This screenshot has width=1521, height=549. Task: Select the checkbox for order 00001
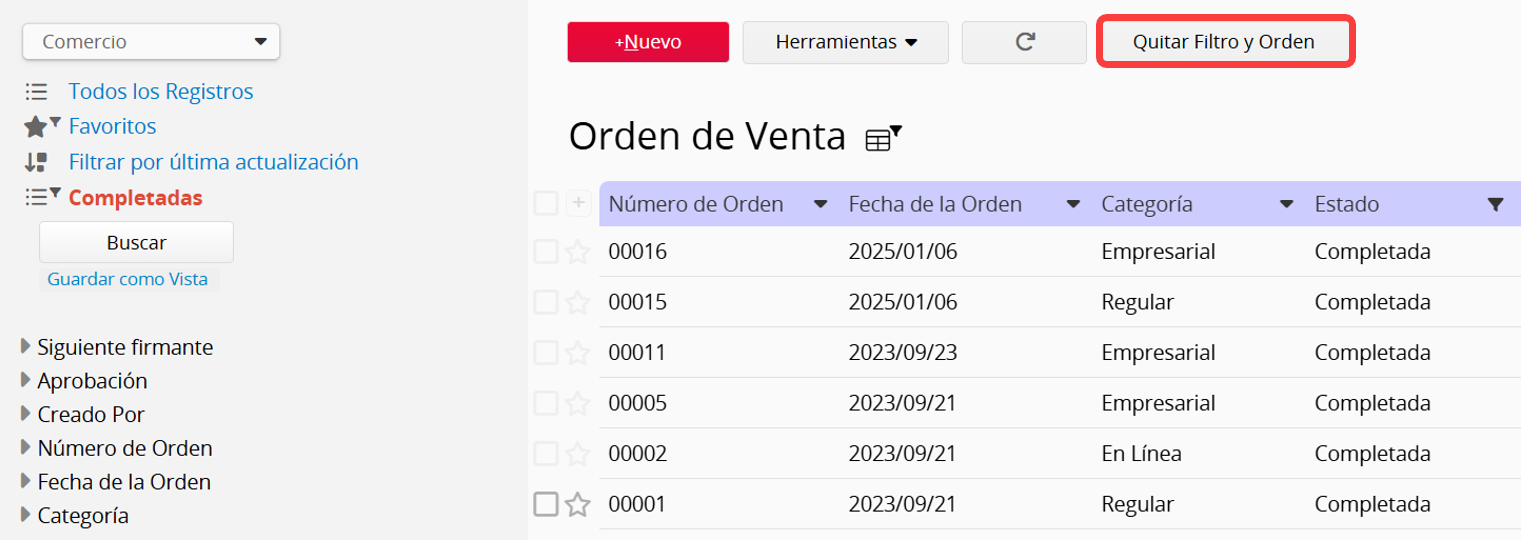(x=545, y=505)
